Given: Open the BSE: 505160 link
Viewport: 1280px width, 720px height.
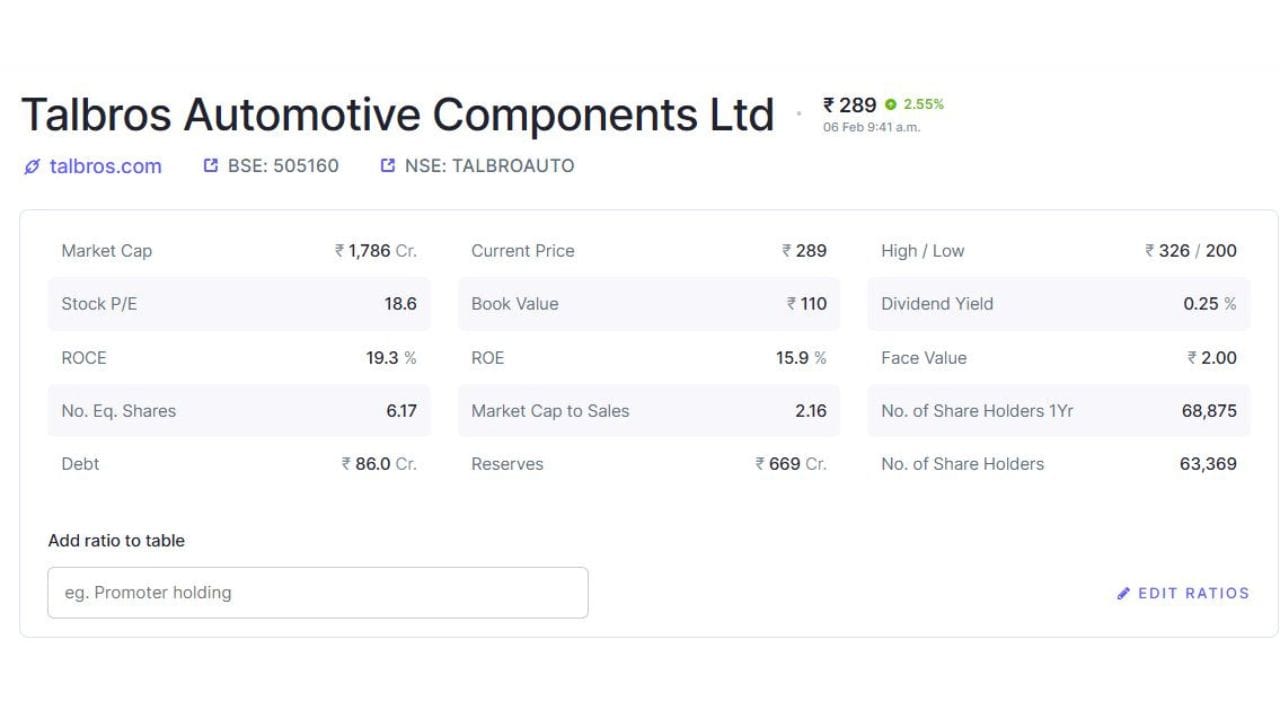Looking at the screenshot, I should 283,166.
